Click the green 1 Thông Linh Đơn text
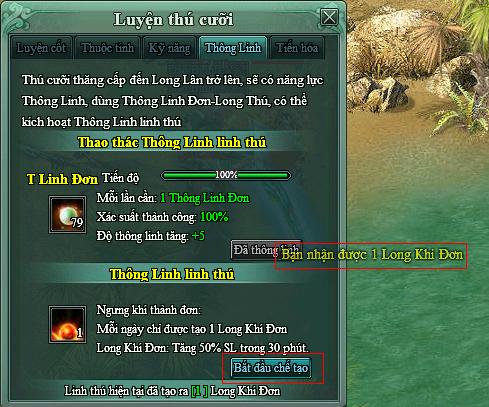 click(205, 198)
